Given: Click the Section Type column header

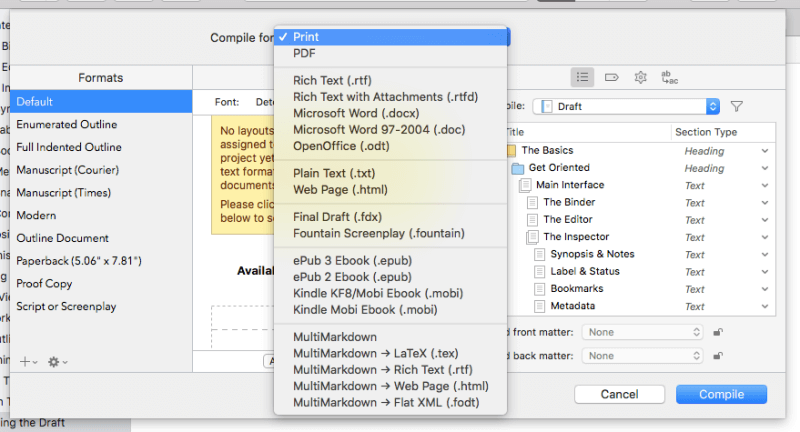Looking at the screenshot, I should pos(722,132).
